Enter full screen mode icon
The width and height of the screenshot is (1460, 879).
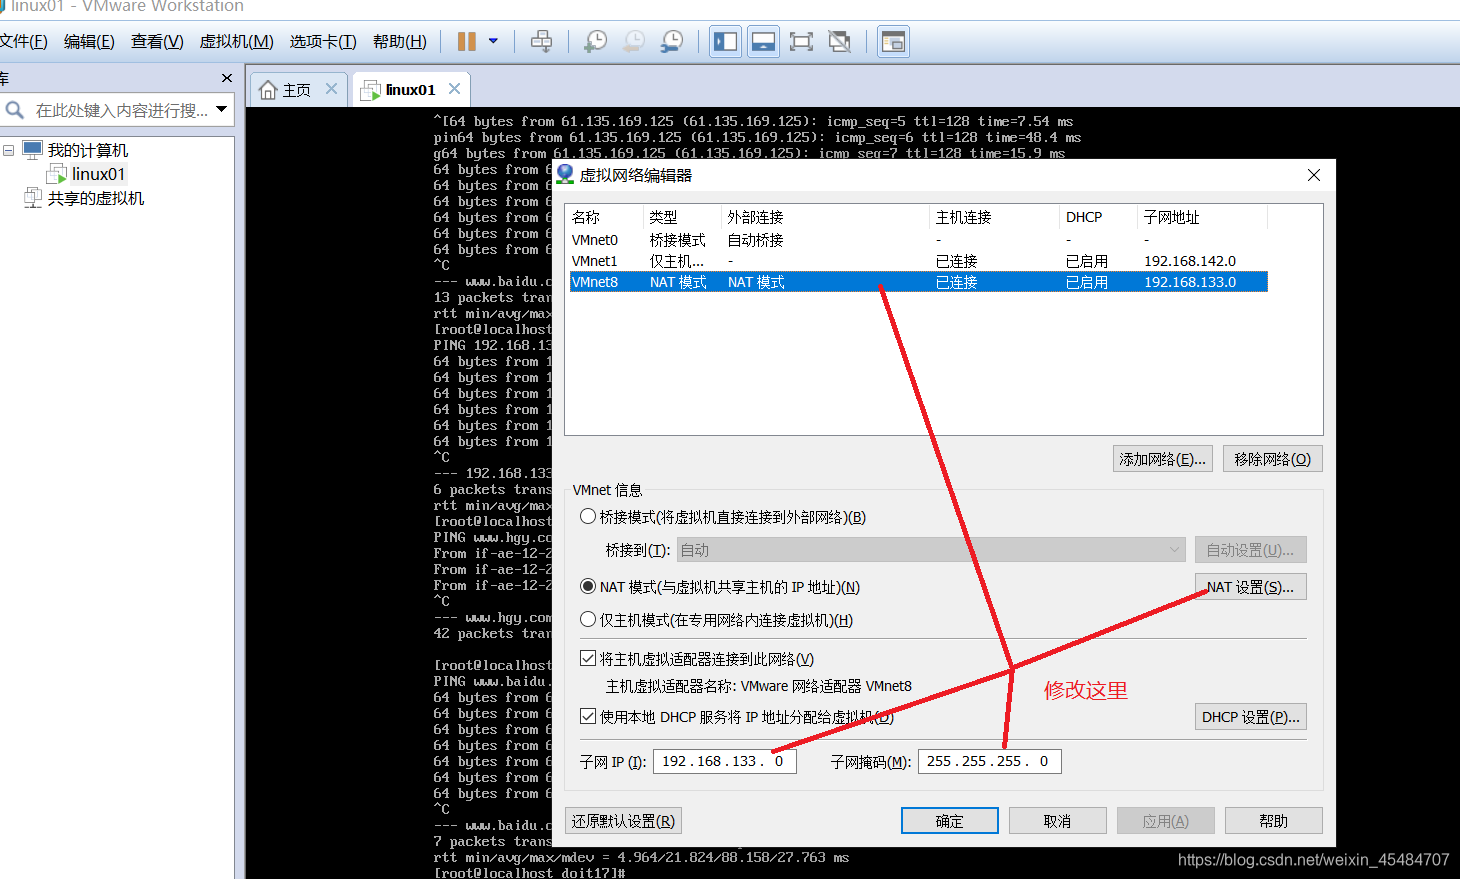801,42
